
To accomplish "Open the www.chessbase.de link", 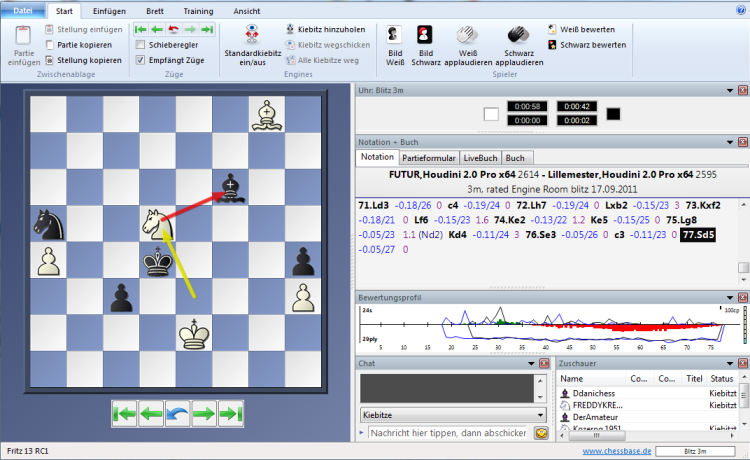I will tap(617, 451).
